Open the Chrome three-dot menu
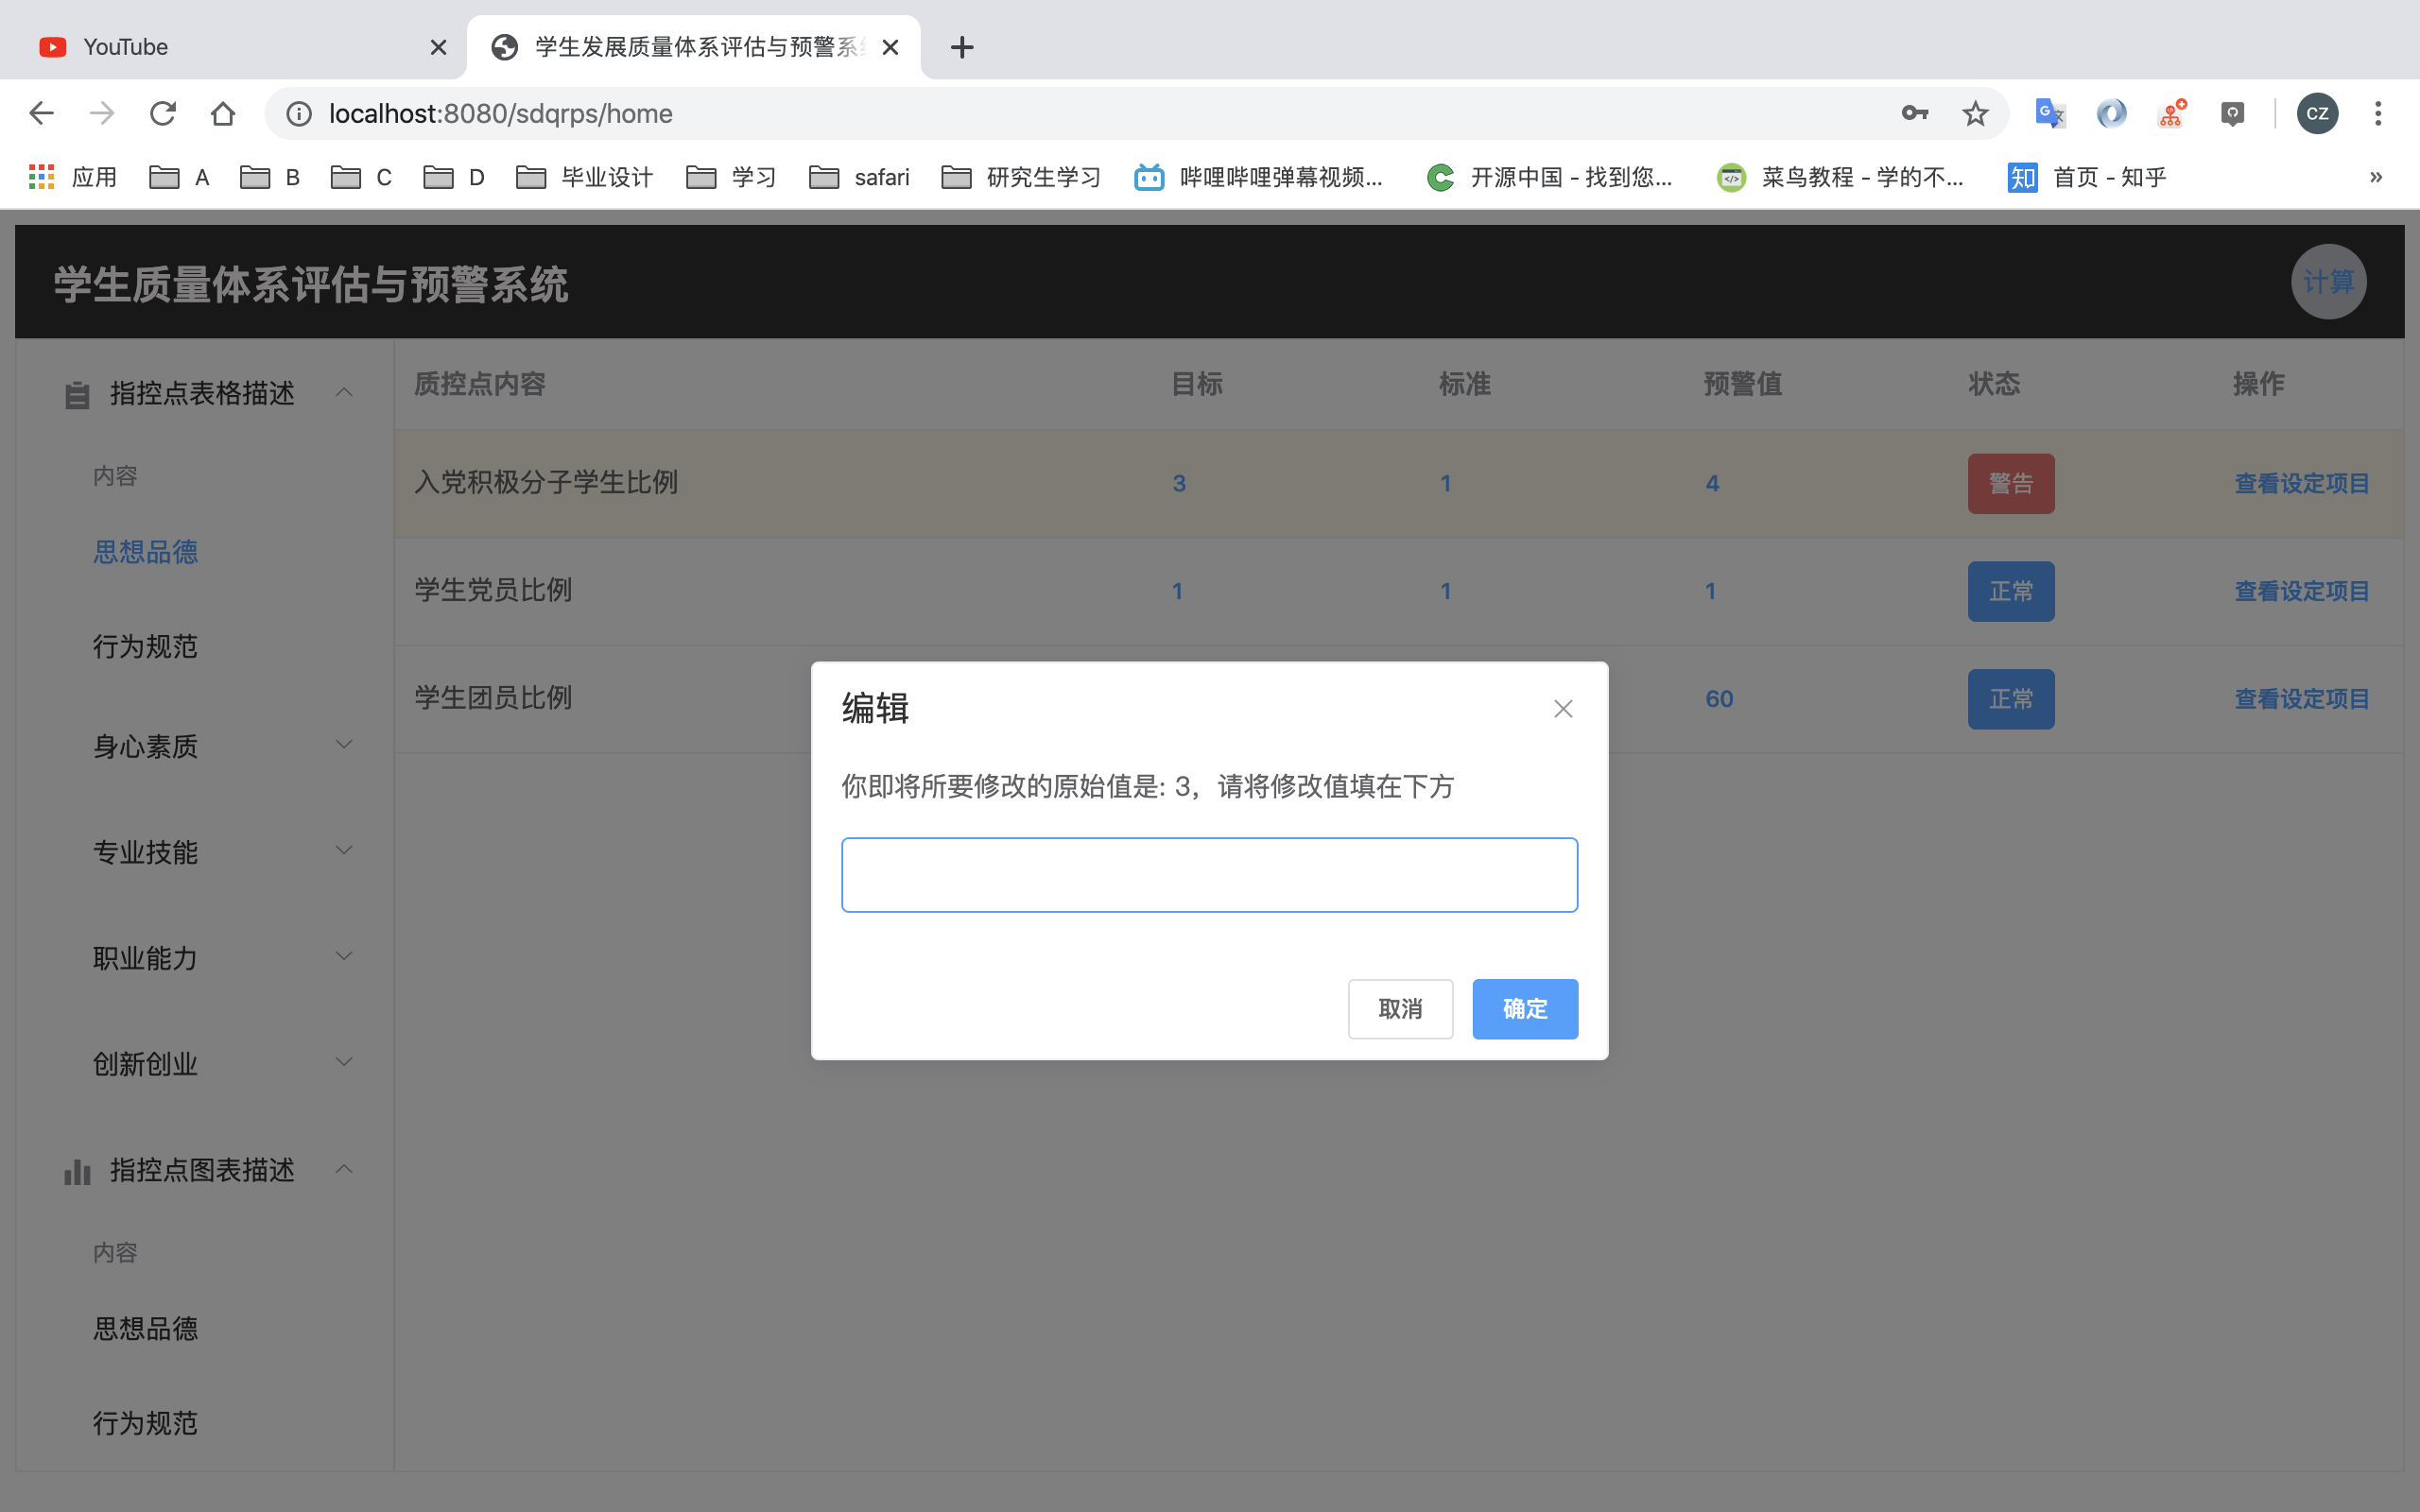Image resolution: width=2420 pixels, height=1512 pixels. (x=2378, y=113)
